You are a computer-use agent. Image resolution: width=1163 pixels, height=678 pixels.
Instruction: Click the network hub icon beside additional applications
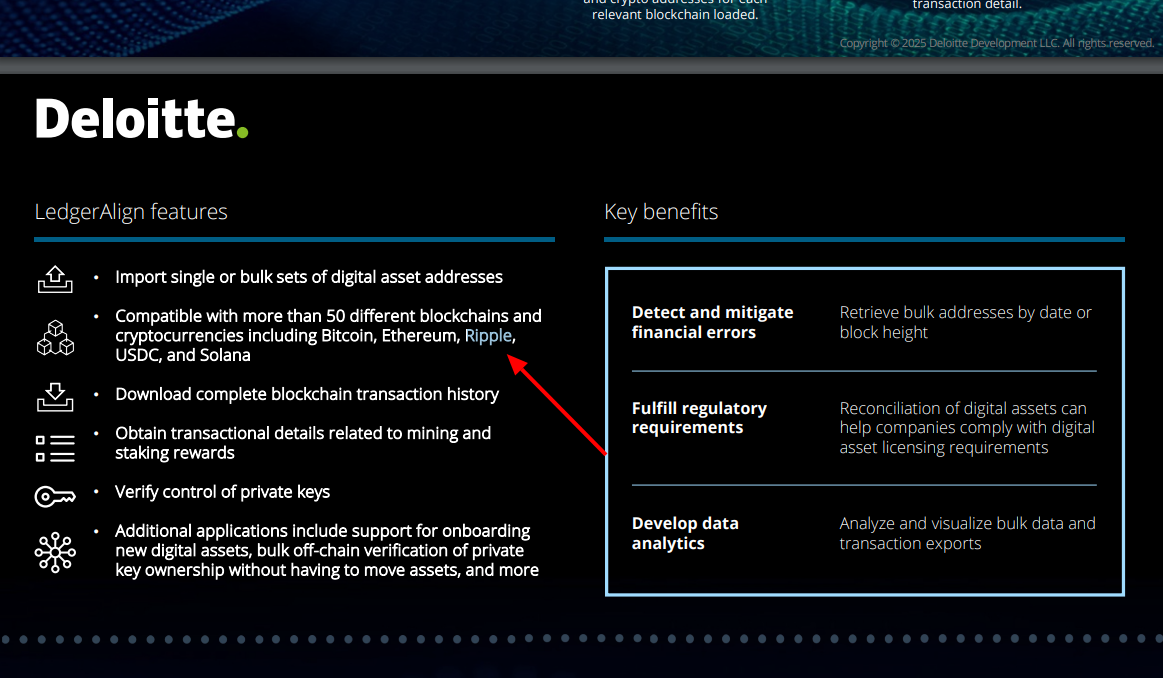(55, 552)
